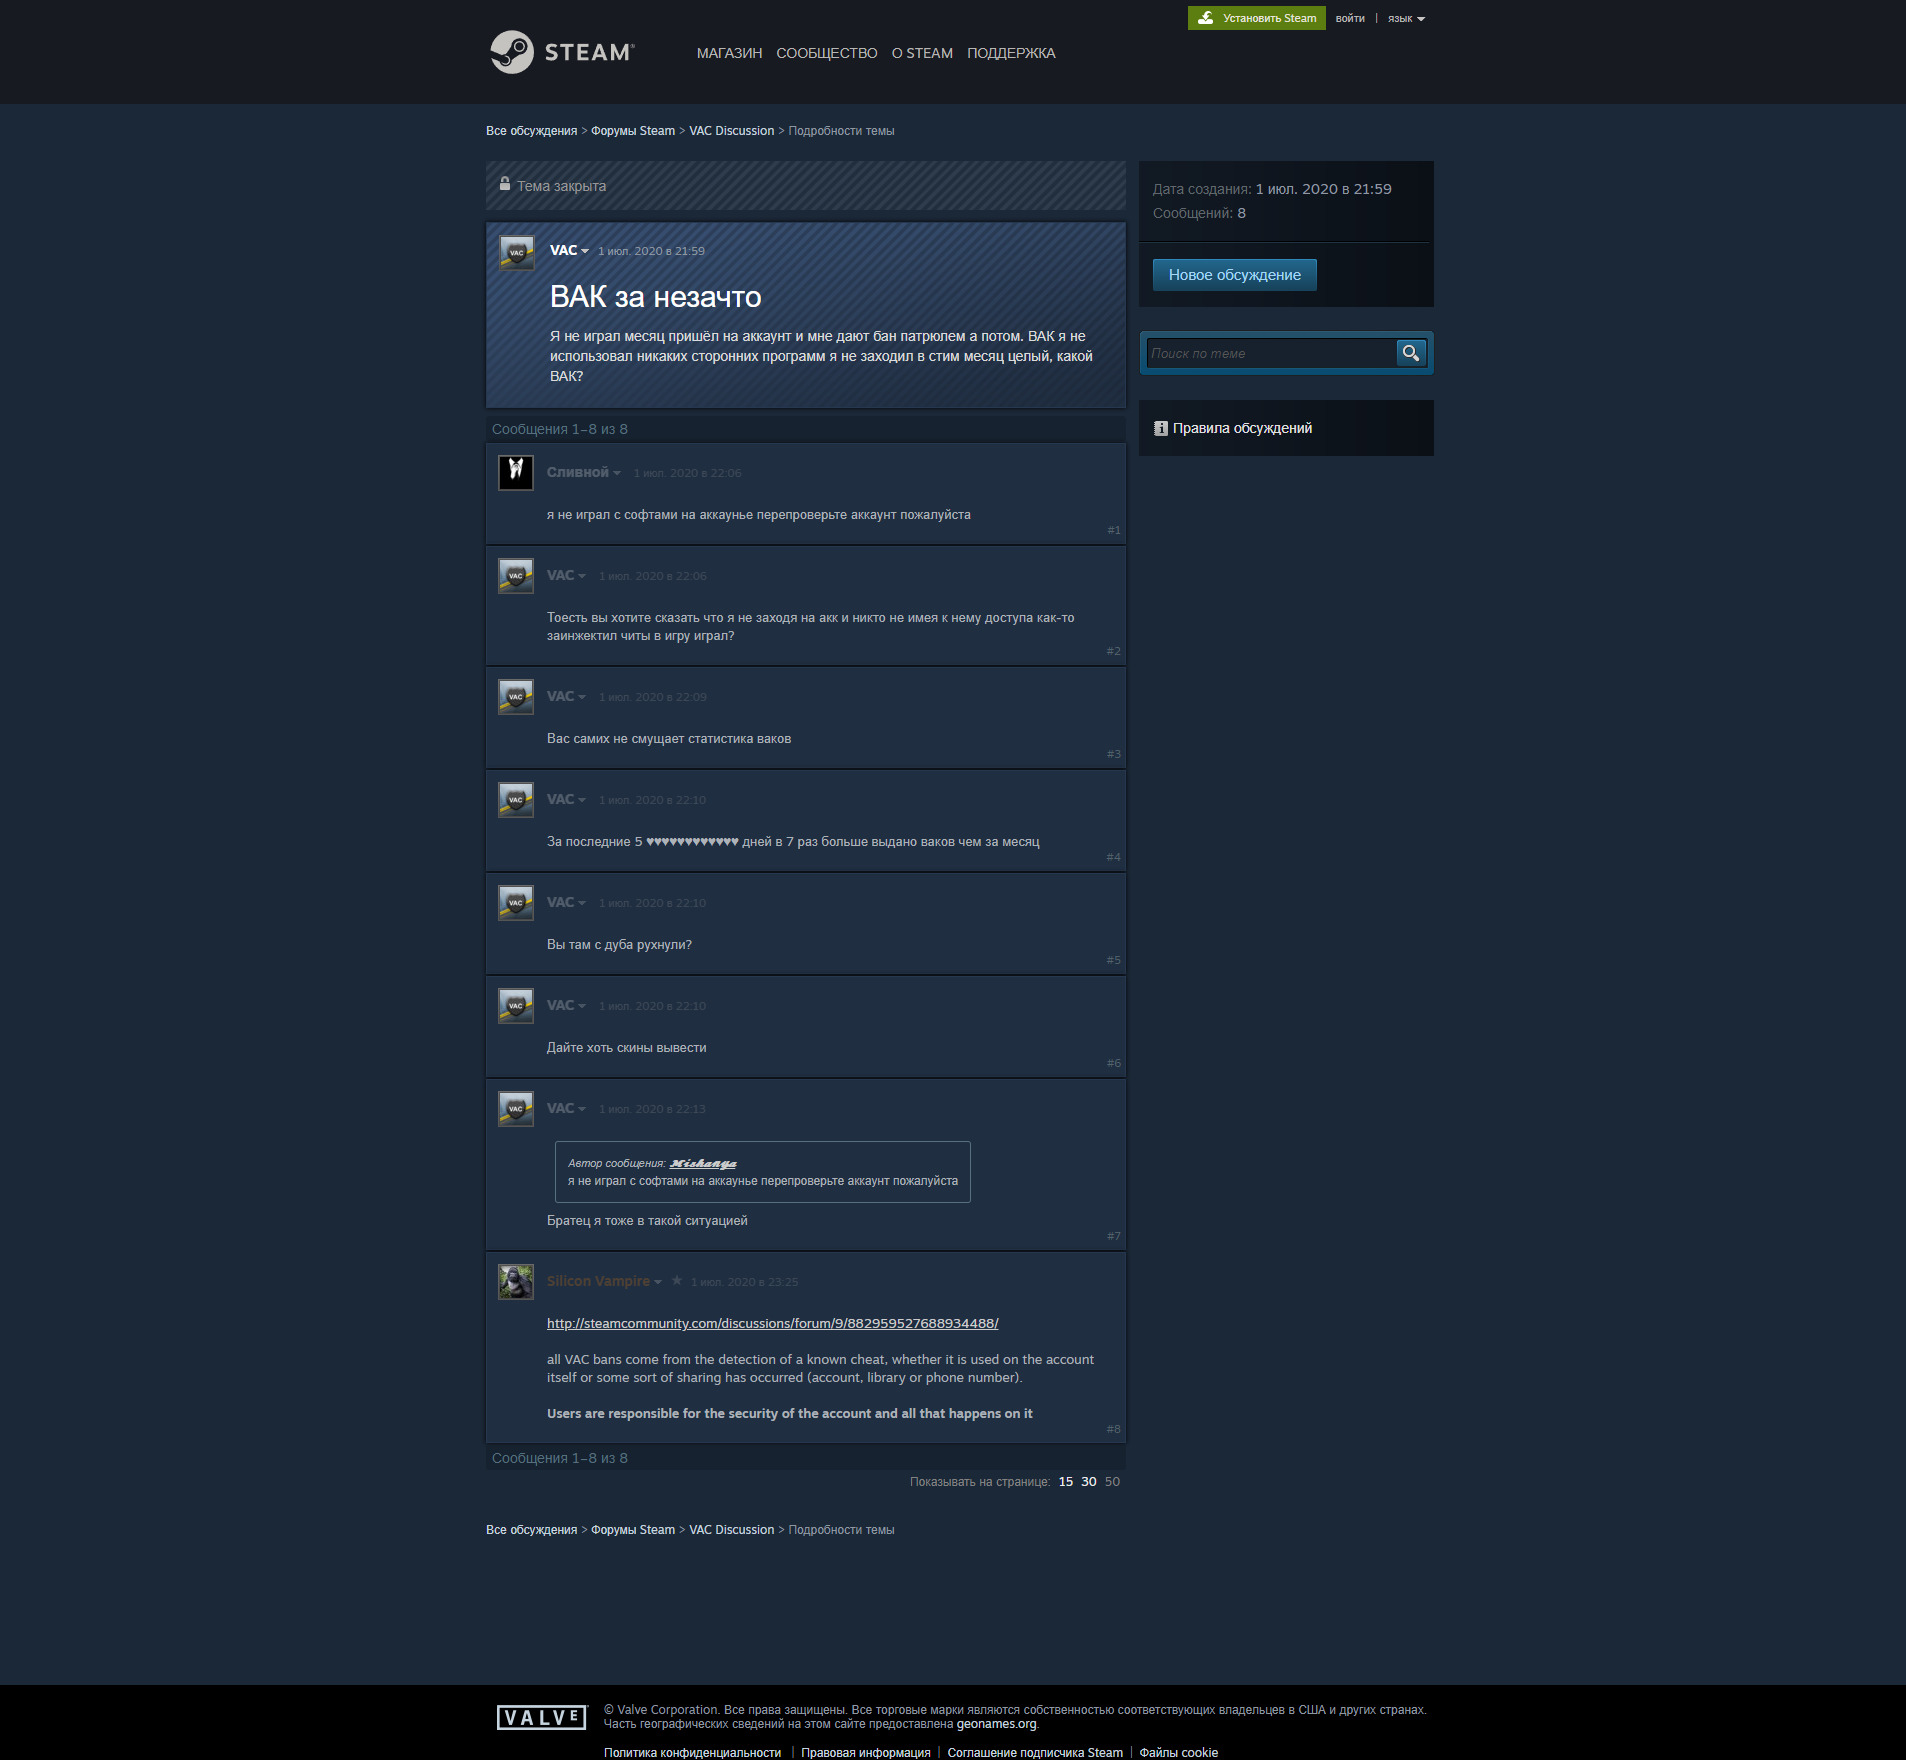The height and width of the screenshot is (1760, 1906).
Task: Click the VAC avatar in post #2
Action: point(516,575)
